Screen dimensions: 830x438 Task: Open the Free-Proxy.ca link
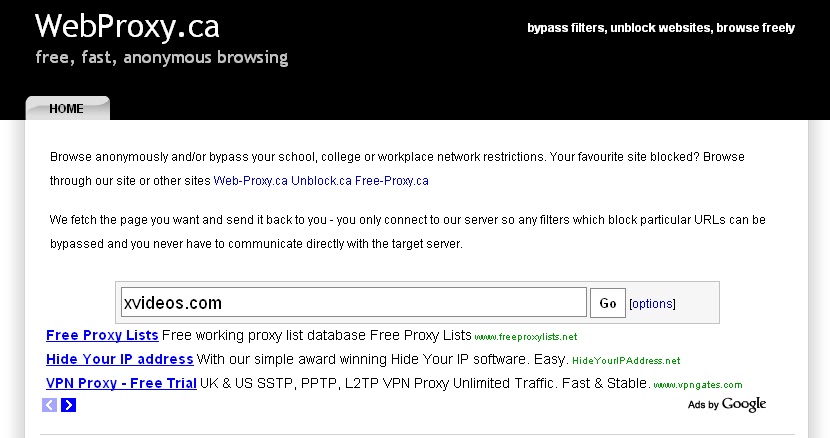click(x=392, y=181)
